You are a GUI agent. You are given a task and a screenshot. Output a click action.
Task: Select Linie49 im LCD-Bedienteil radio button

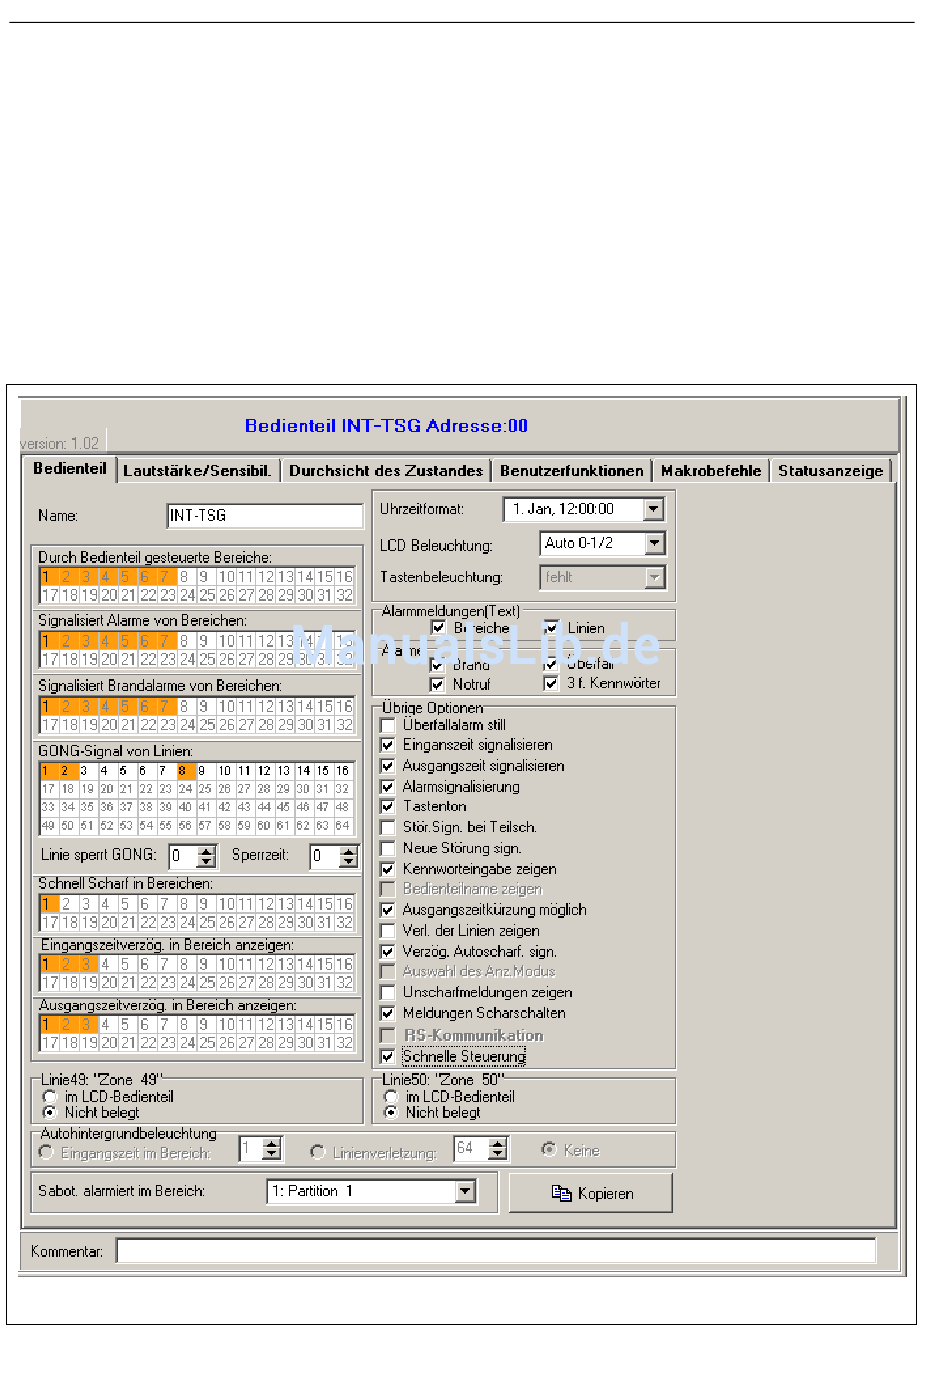pos(50,1097)
